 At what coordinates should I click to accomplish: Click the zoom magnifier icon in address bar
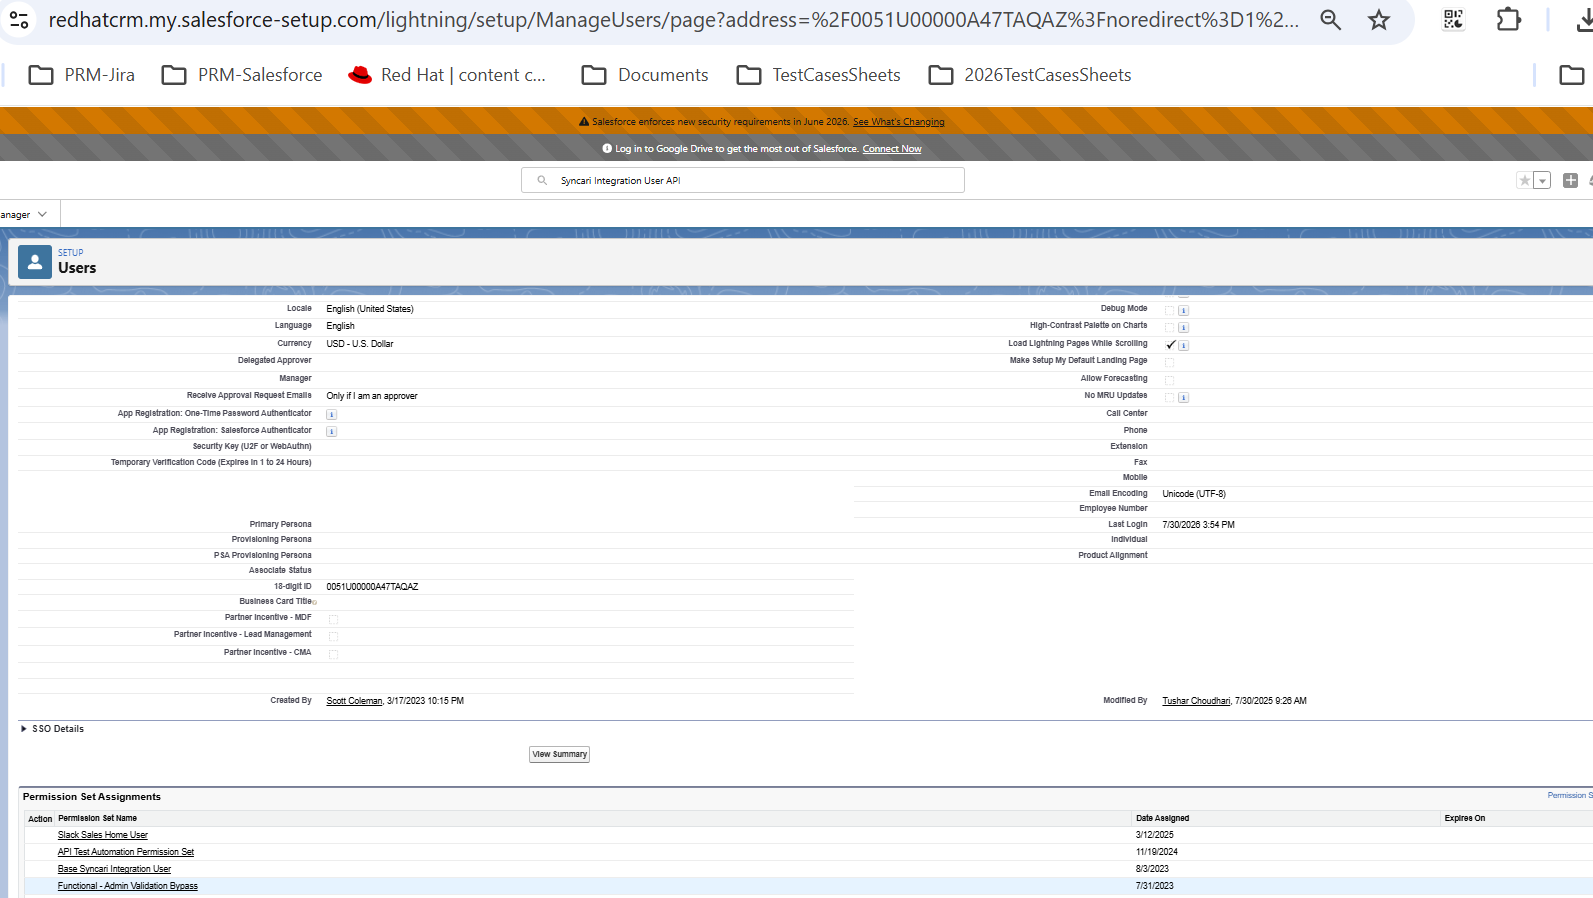click(x=1330, y=20)
